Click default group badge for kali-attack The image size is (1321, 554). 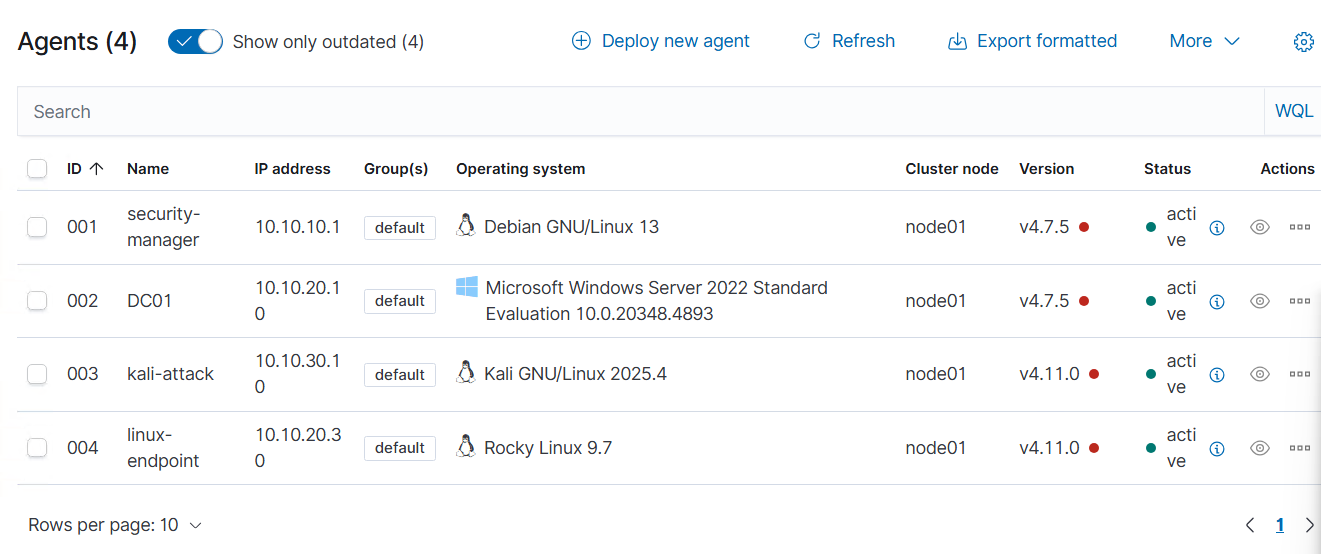(400, 375)
